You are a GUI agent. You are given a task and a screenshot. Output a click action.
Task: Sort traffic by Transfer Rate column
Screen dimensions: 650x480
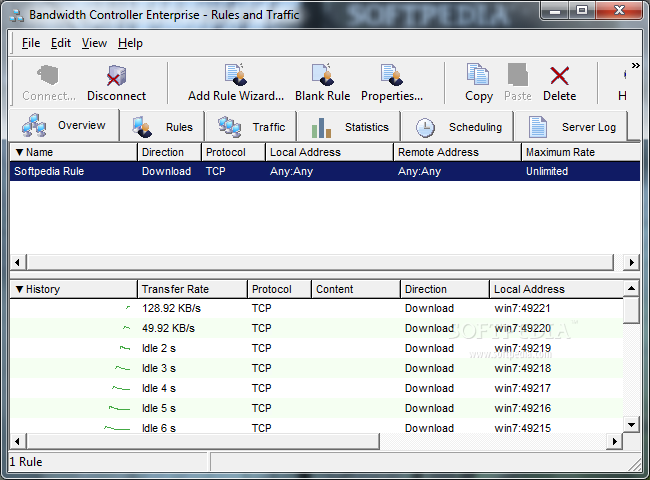192,289
